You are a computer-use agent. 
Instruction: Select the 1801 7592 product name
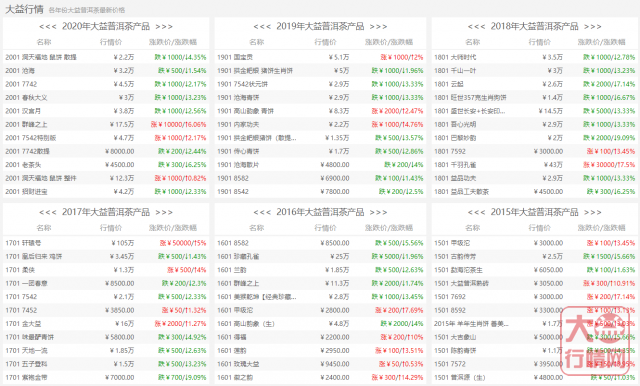(450, 151)
